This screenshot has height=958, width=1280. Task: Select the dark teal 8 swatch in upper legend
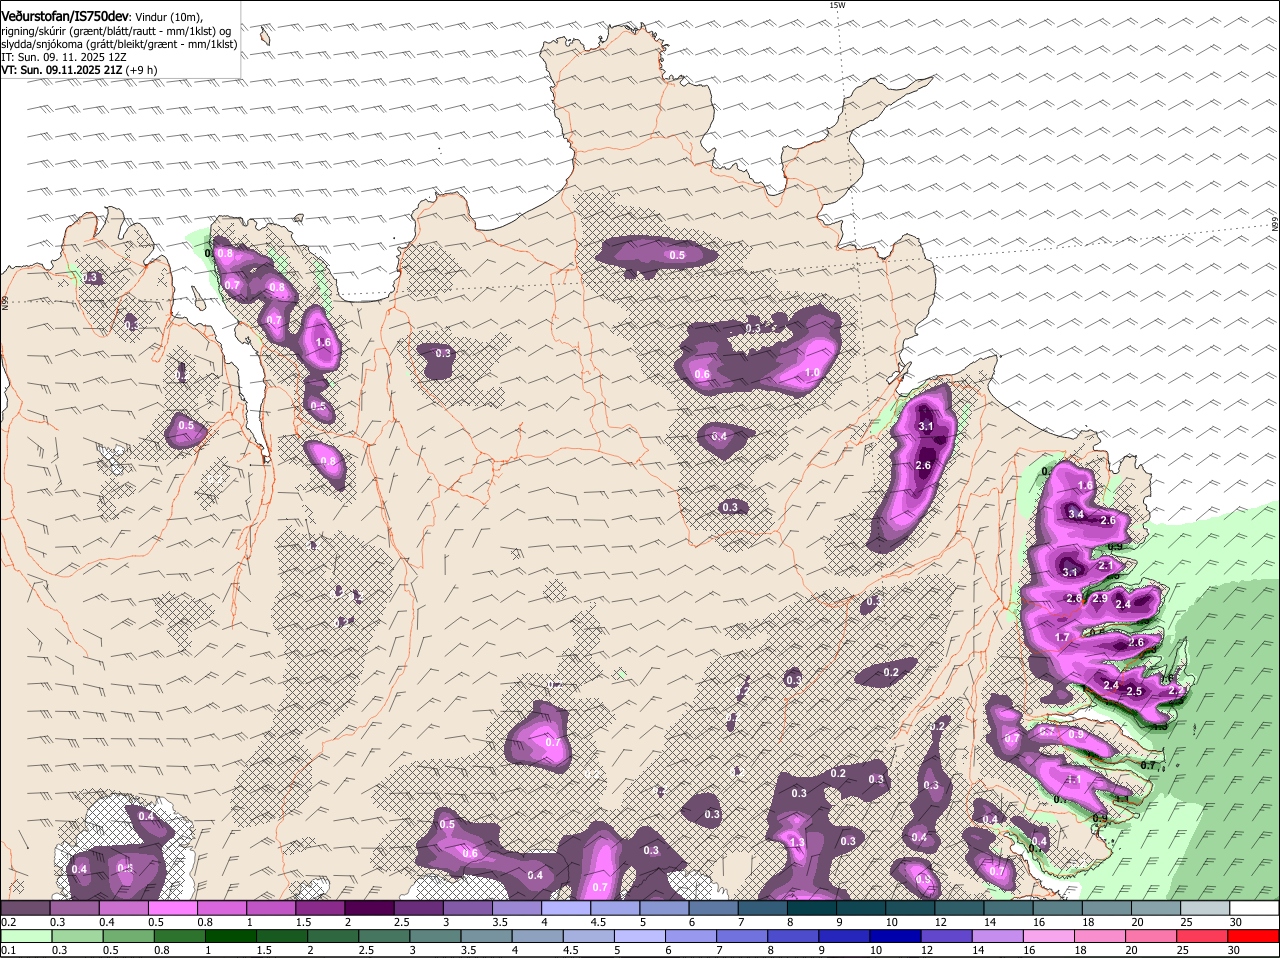(811, 908)
